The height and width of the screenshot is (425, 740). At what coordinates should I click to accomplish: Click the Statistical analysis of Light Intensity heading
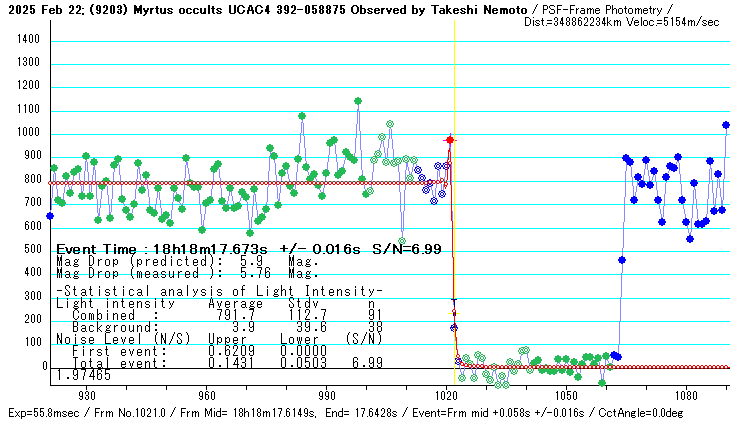[218, 290]
